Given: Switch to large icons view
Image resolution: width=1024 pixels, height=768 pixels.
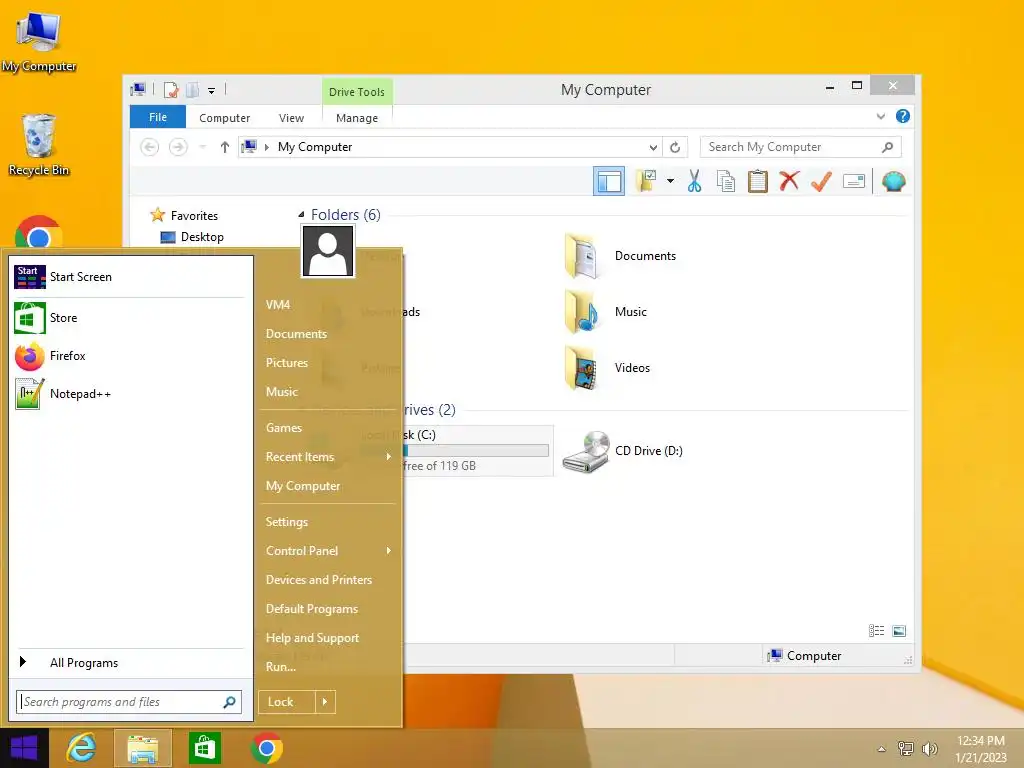Looking at the screenshot, I should [899, 631].
